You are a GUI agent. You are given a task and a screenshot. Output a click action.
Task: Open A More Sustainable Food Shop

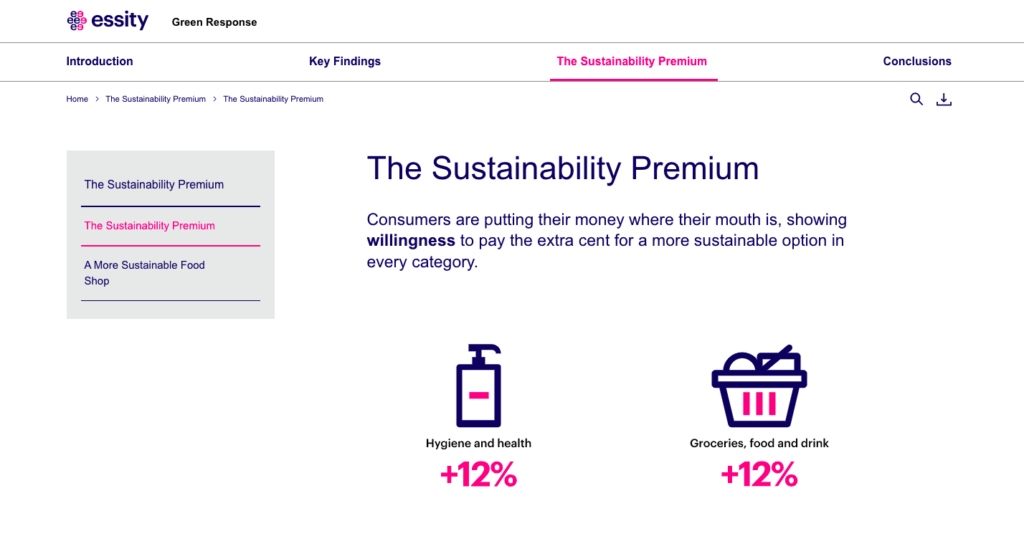[x=144, y=273]
